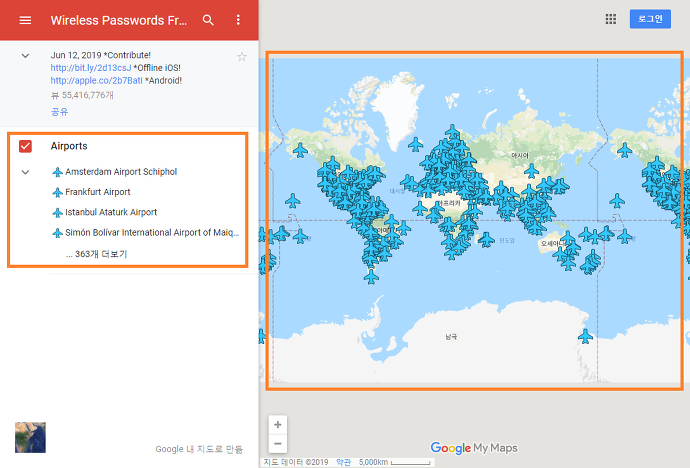Click the 5,000km map scale indicator
The height and width of the screenshot is (468, 690).
(x=394, y=462)
